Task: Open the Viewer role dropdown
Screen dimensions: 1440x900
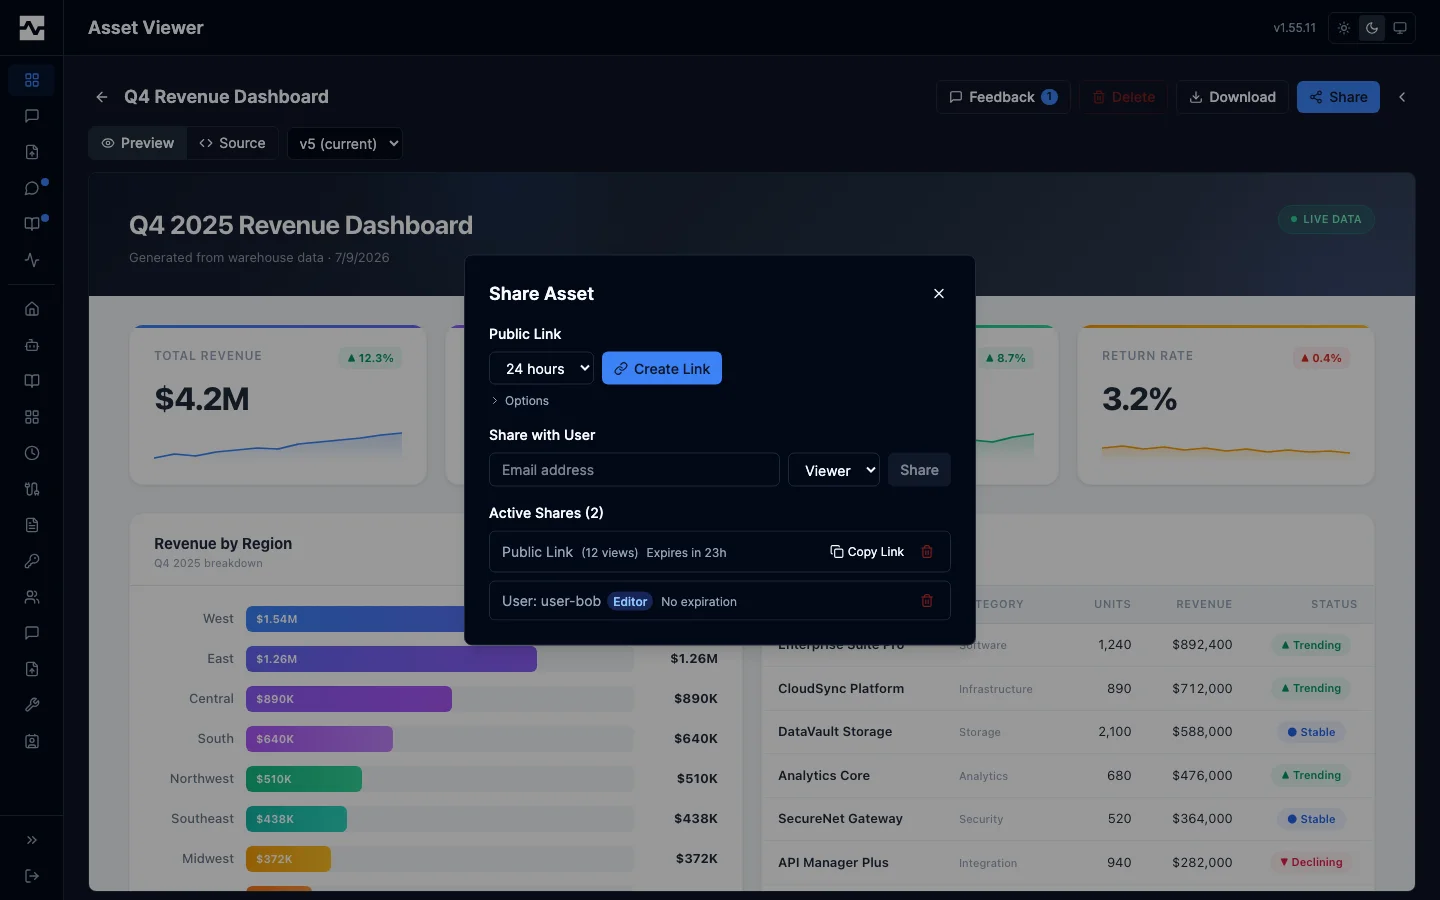Action: click(x=834, y=470)
